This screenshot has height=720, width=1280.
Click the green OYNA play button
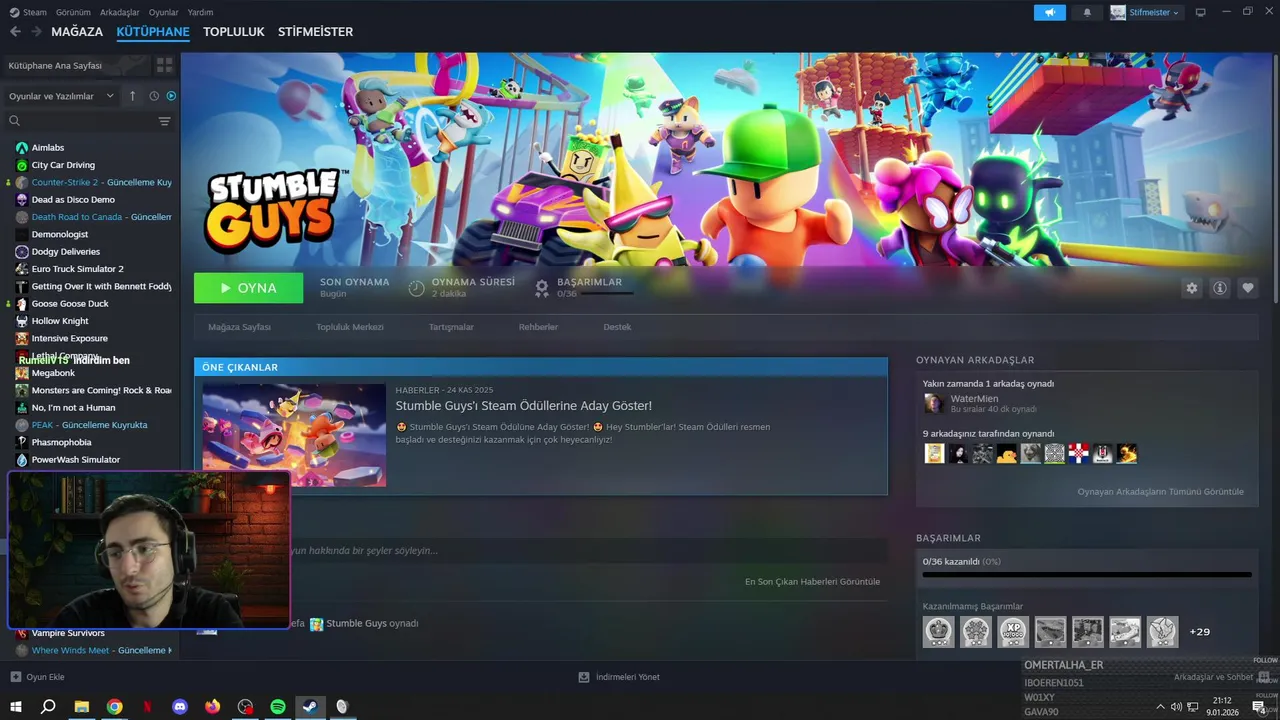point(248,288)
